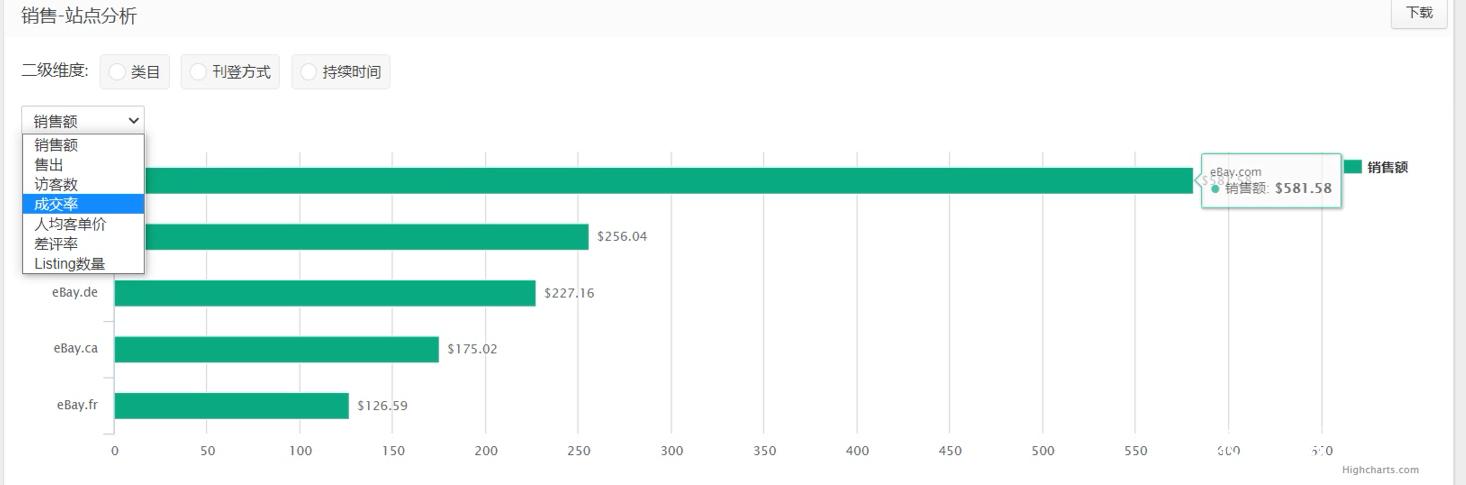The image size is (1466, 485).
Task: Open the Highcharts.com credit link
Action: [x=1380, y=470]
